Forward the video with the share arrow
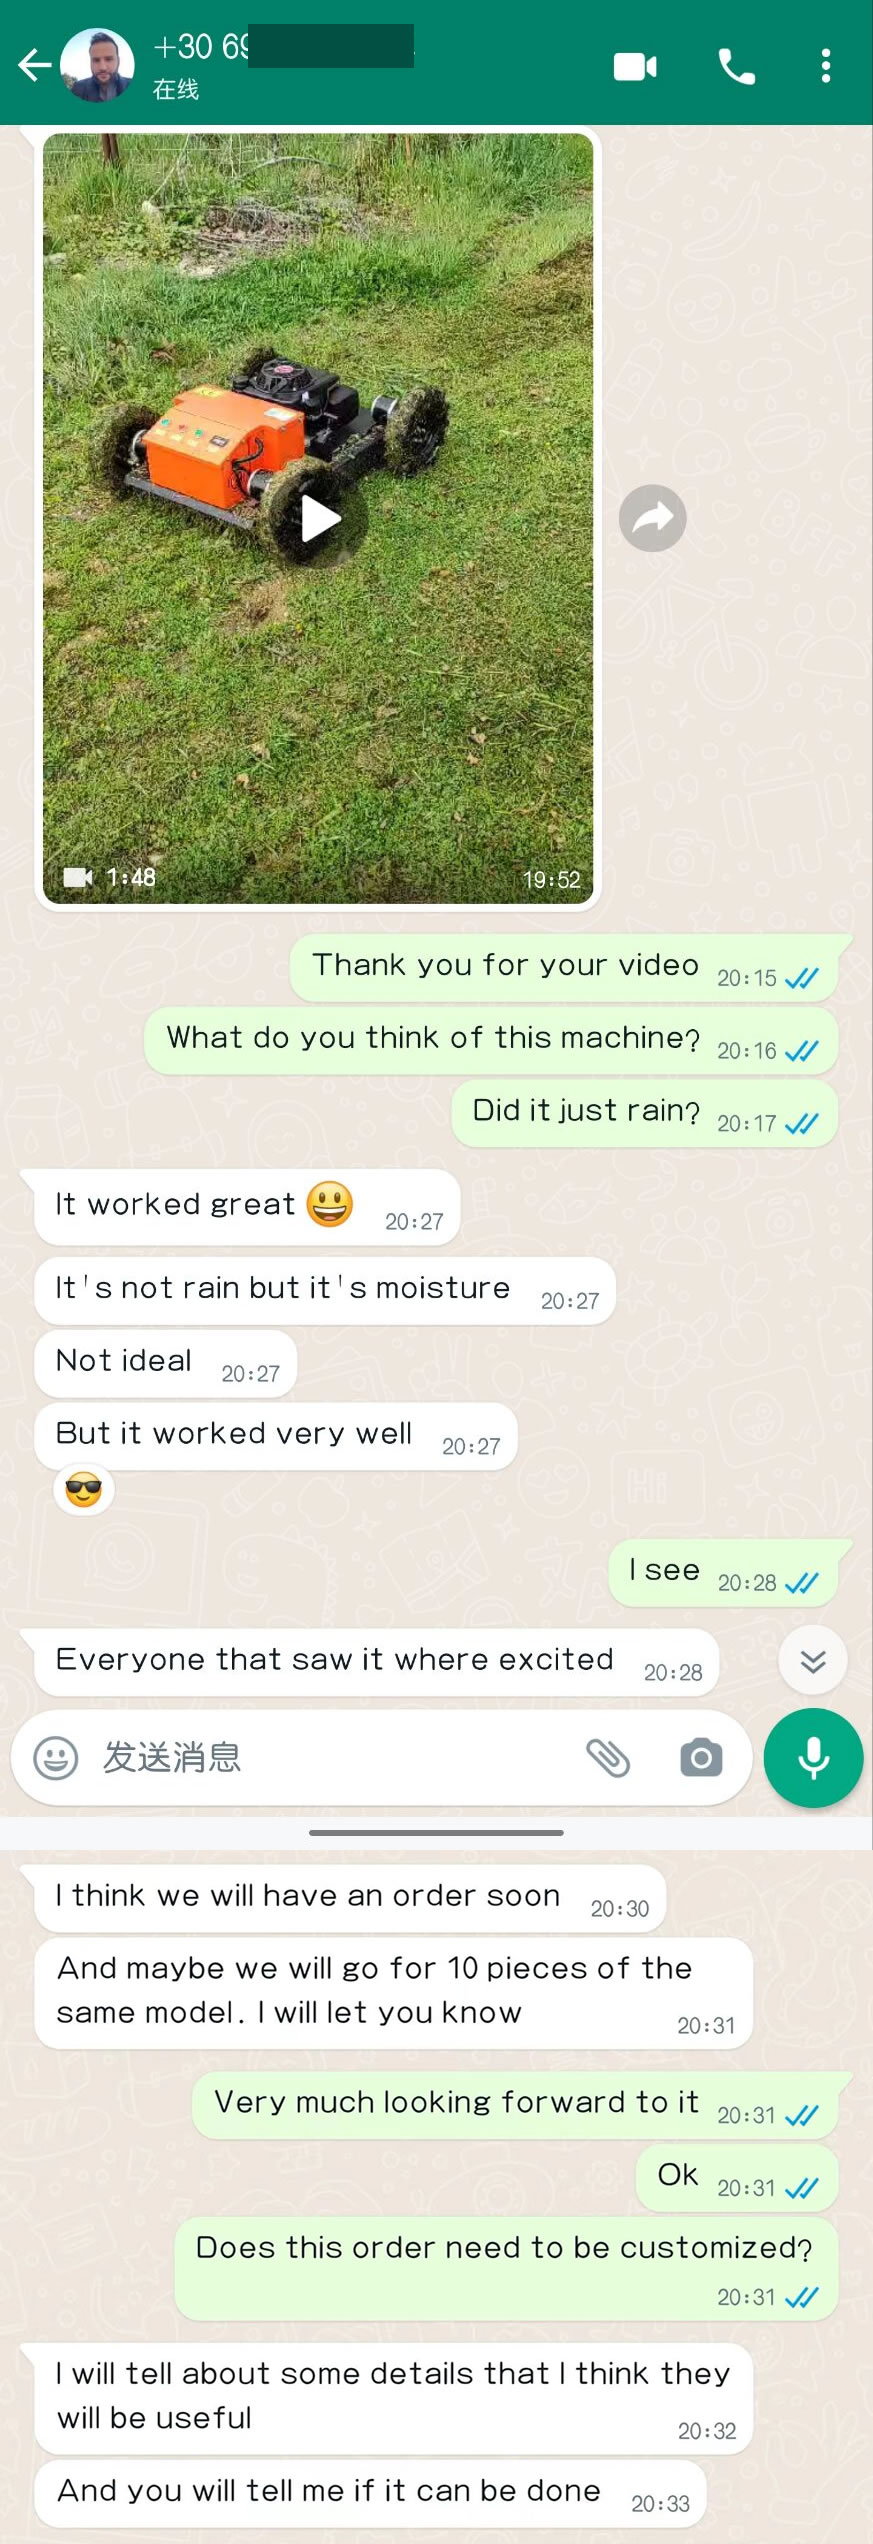Screen dimensions: 873x2544 [x=652, y=518]
